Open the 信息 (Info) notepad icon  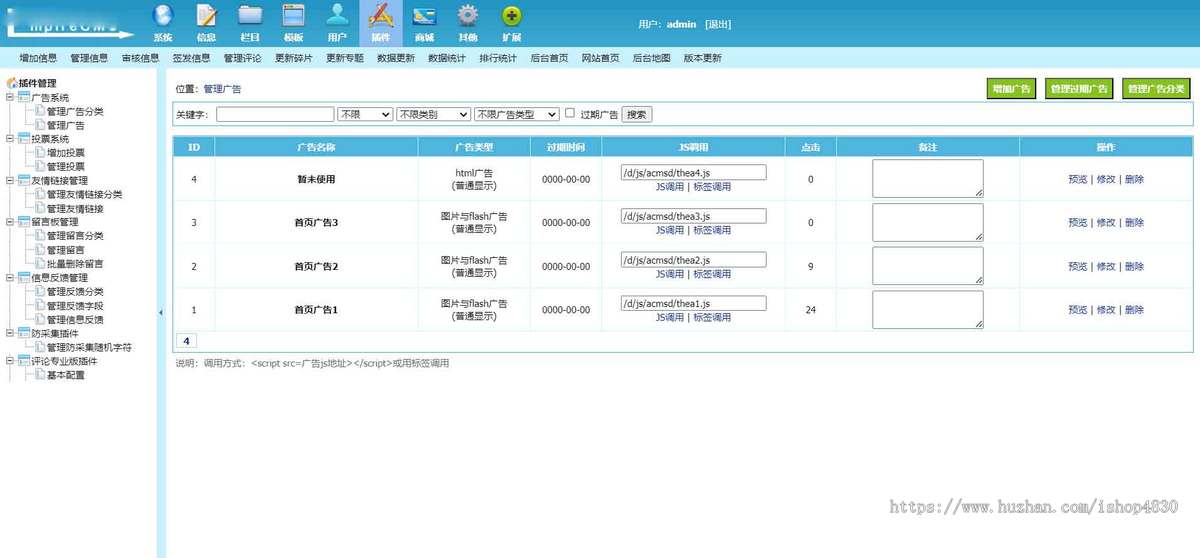click(206, 15)
